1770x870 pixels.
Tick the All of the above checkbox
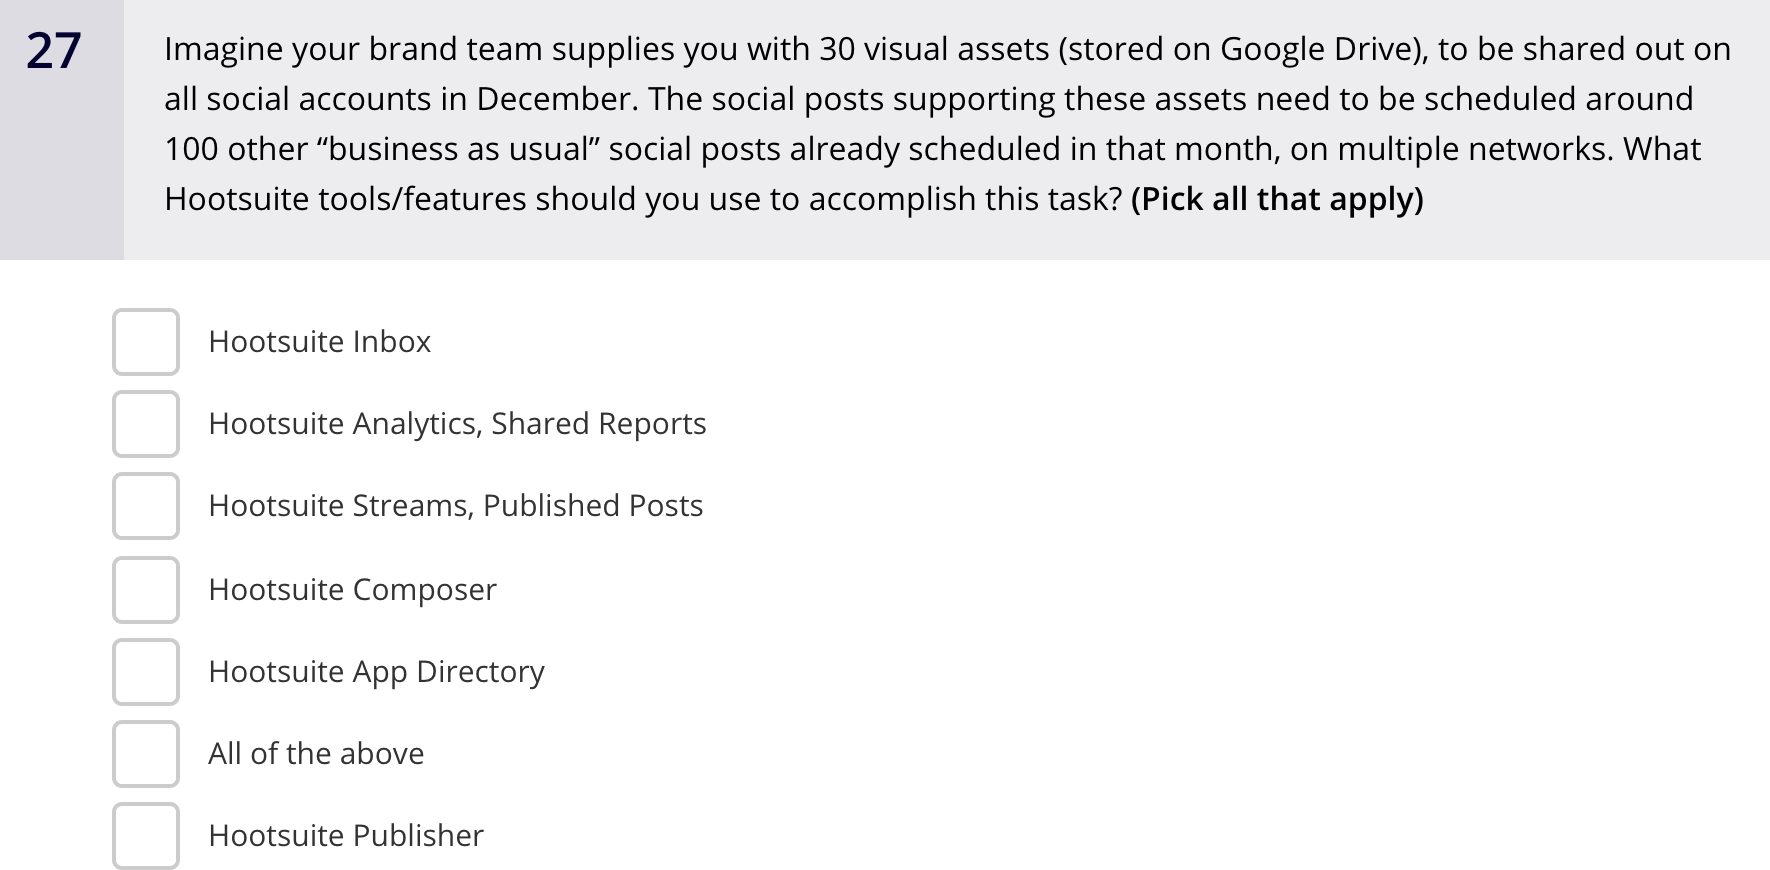coord(146,754)
